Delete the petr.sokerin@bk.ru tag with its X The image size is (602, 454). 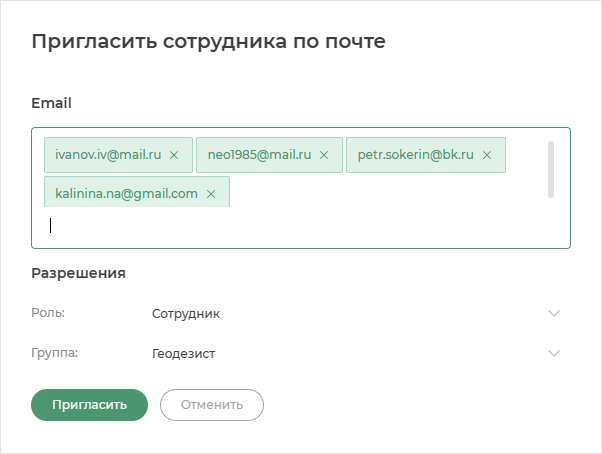(x=487, y=155)
